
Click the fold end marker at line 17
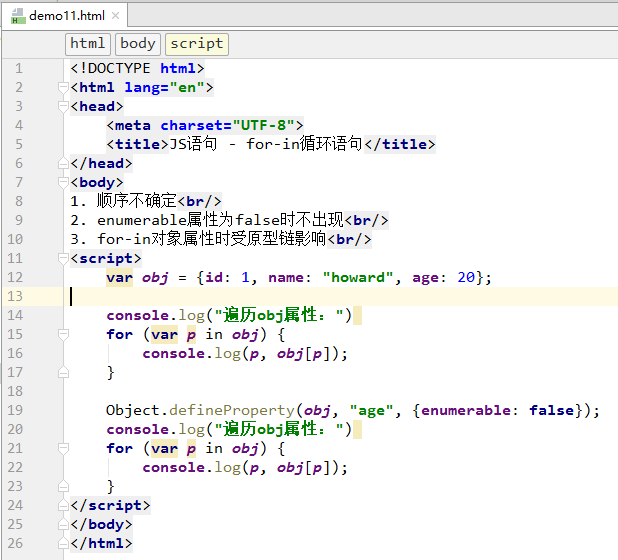63,372
